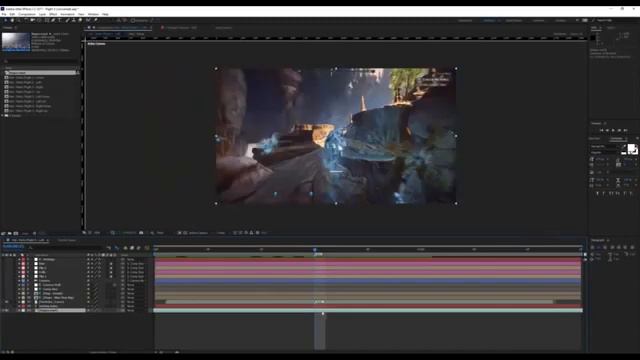Select the Roto Brush tool

[88, 20]
